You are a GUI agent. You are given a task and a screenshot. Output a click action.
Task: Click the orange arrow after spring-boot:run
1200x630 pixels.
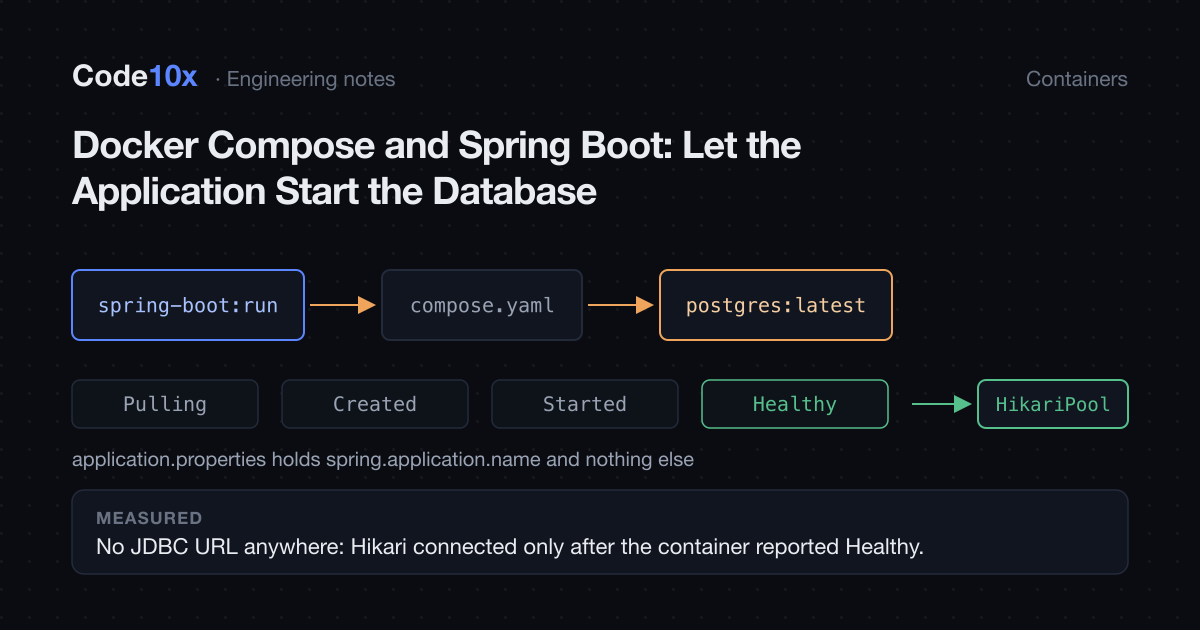pos(342,305)
